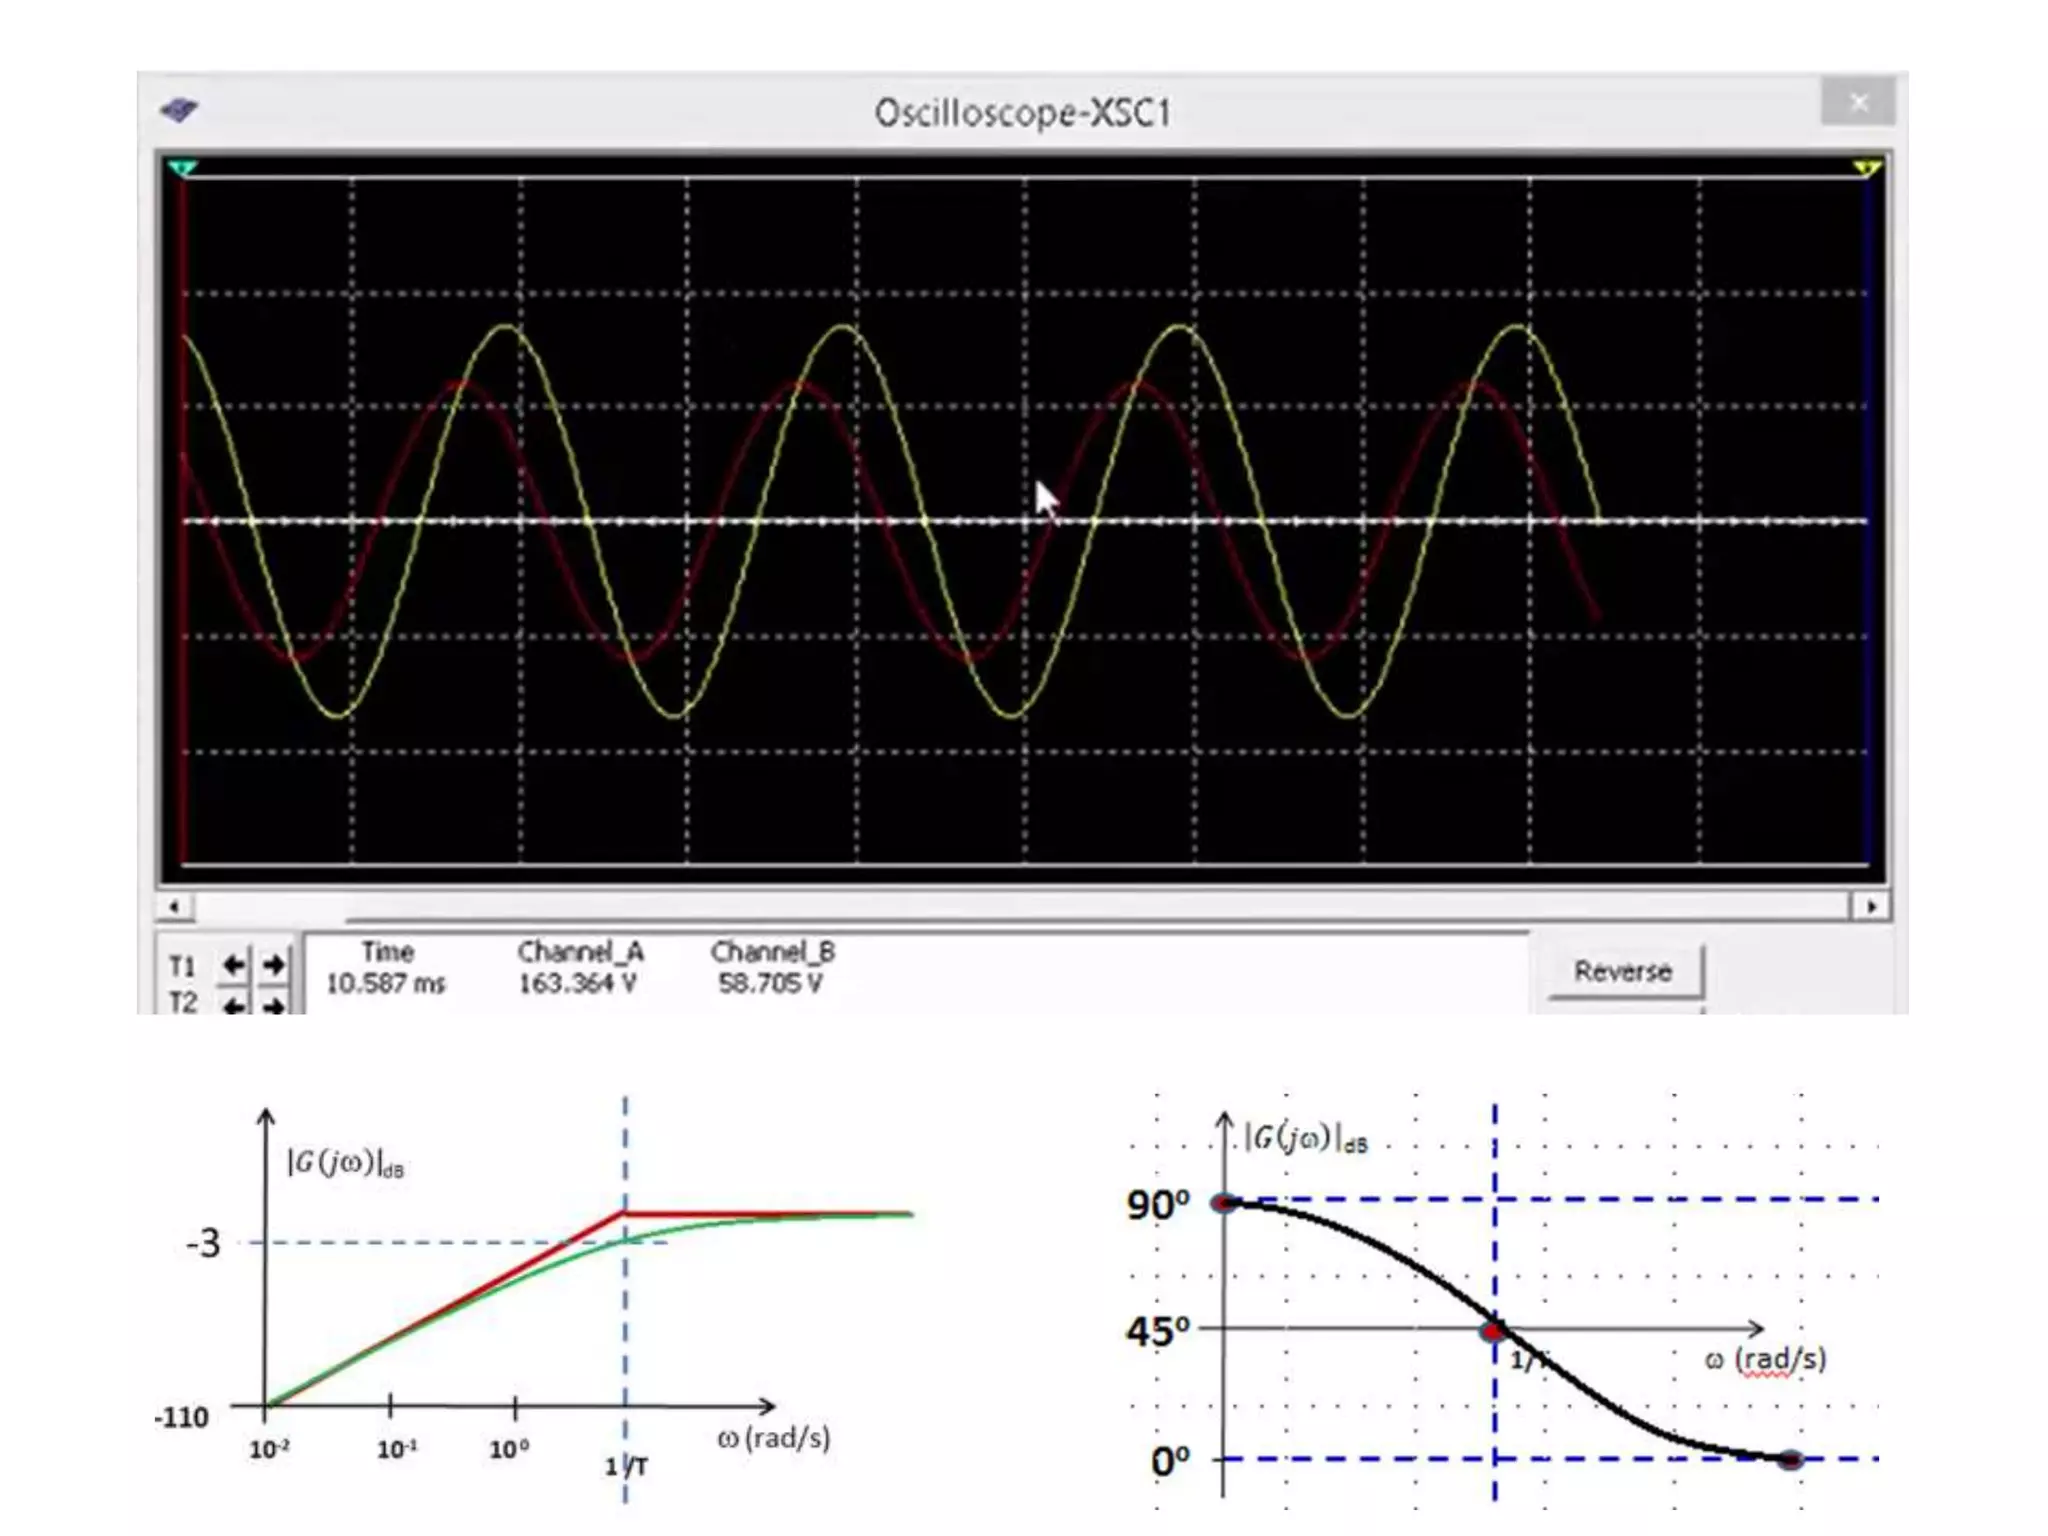The image size is (2048, 1536).
Task: Move cursor T2 right with arrow button
Action: pos(273,1004)
